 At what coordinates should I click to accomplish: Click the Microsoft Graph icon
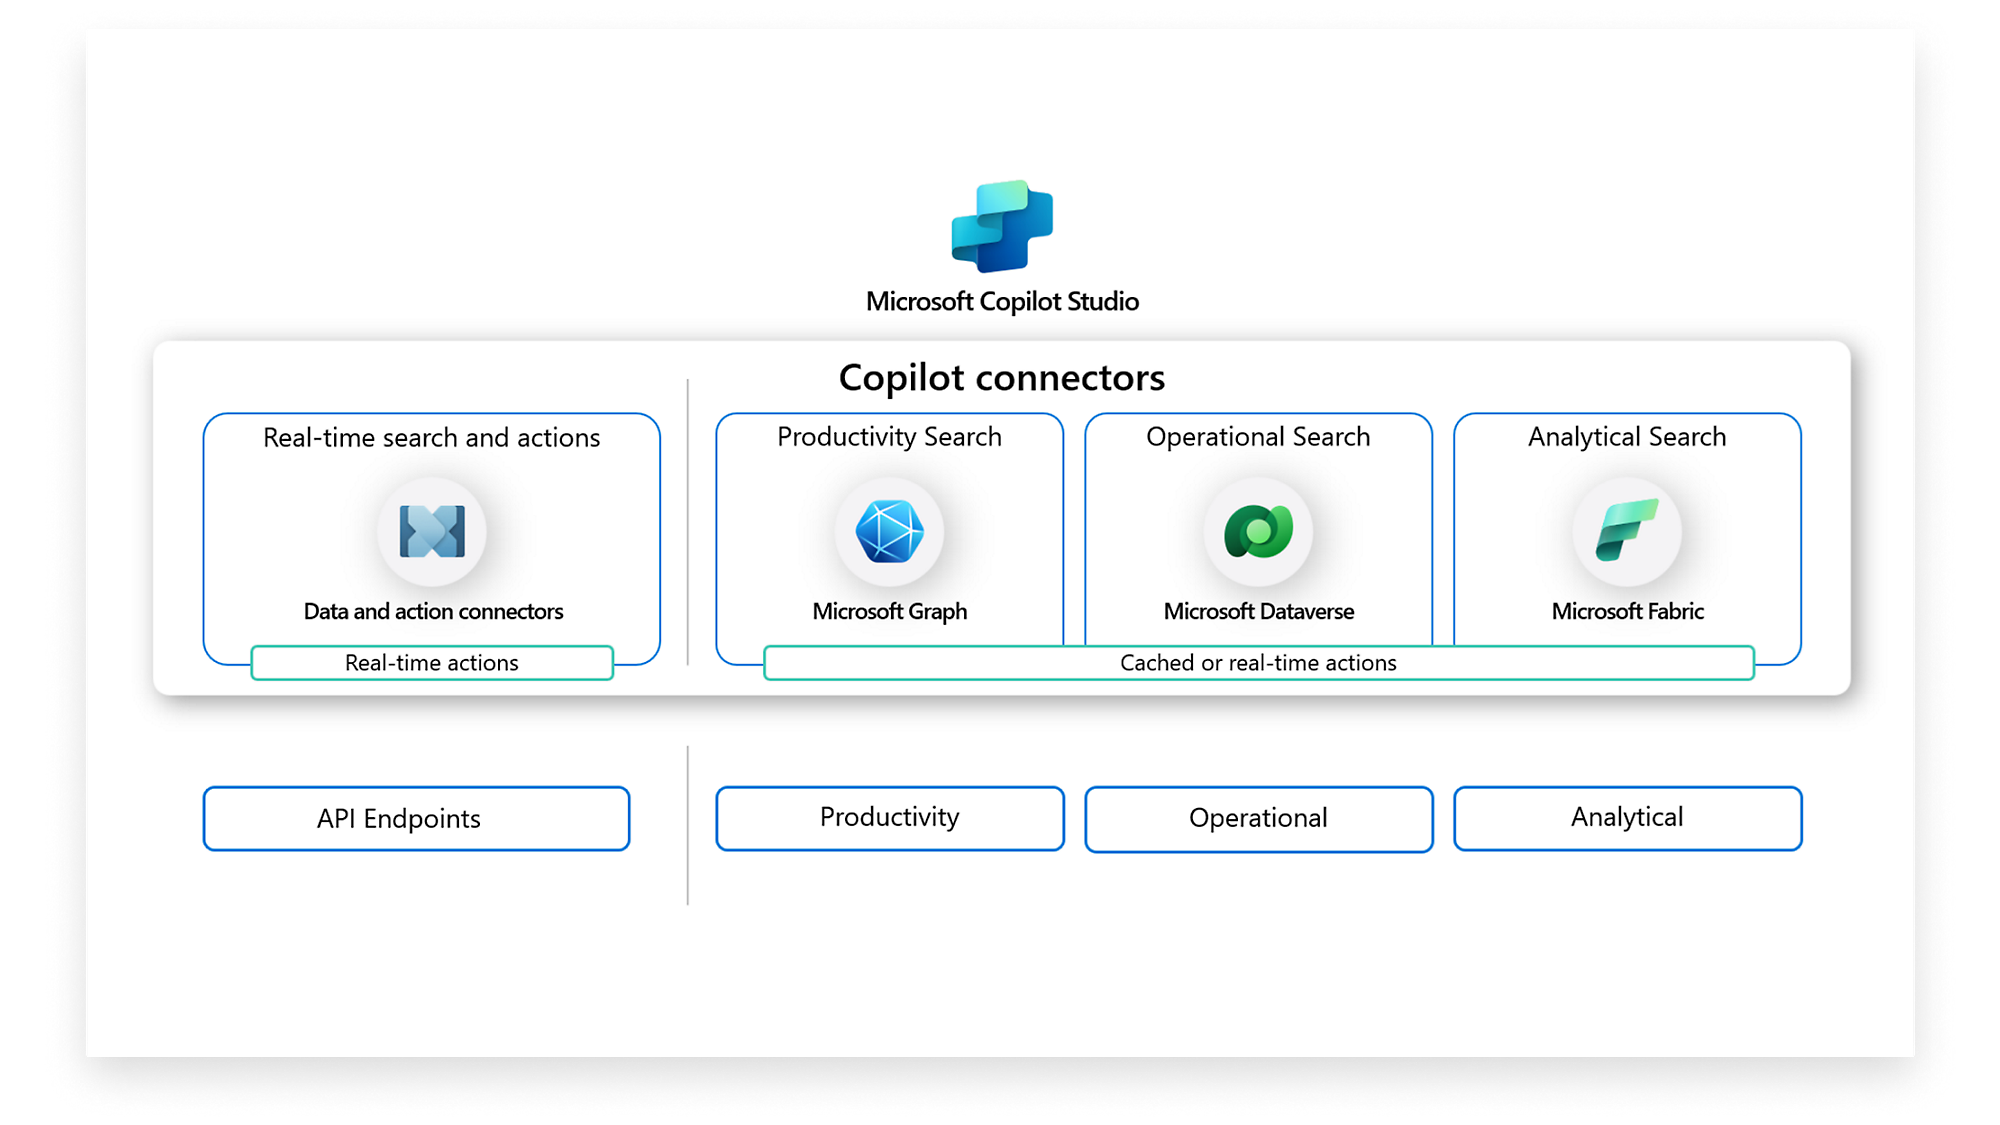[x=889, y=531]
